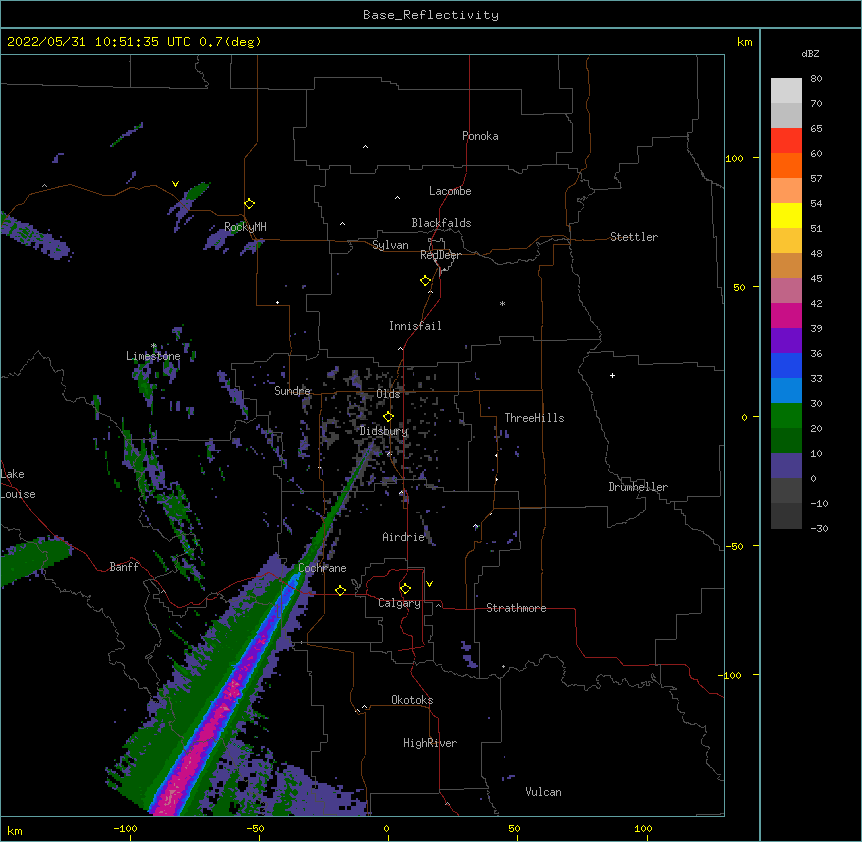Screen dimensions: 862x842
Task: Click the yellow diamond marker above Calgary label
Action: pyautogui.click(x=405, y=589)
